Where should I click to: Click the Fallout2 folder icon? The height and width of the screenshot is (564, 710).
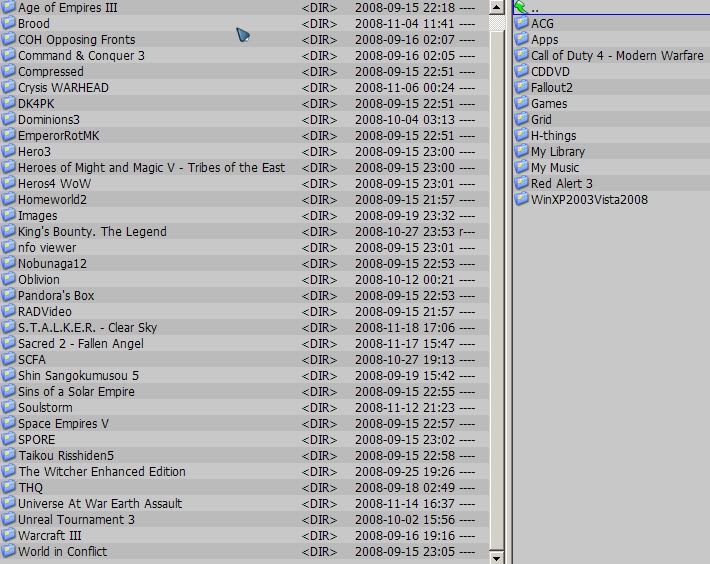pyautogui.click(x=522, y=87)
